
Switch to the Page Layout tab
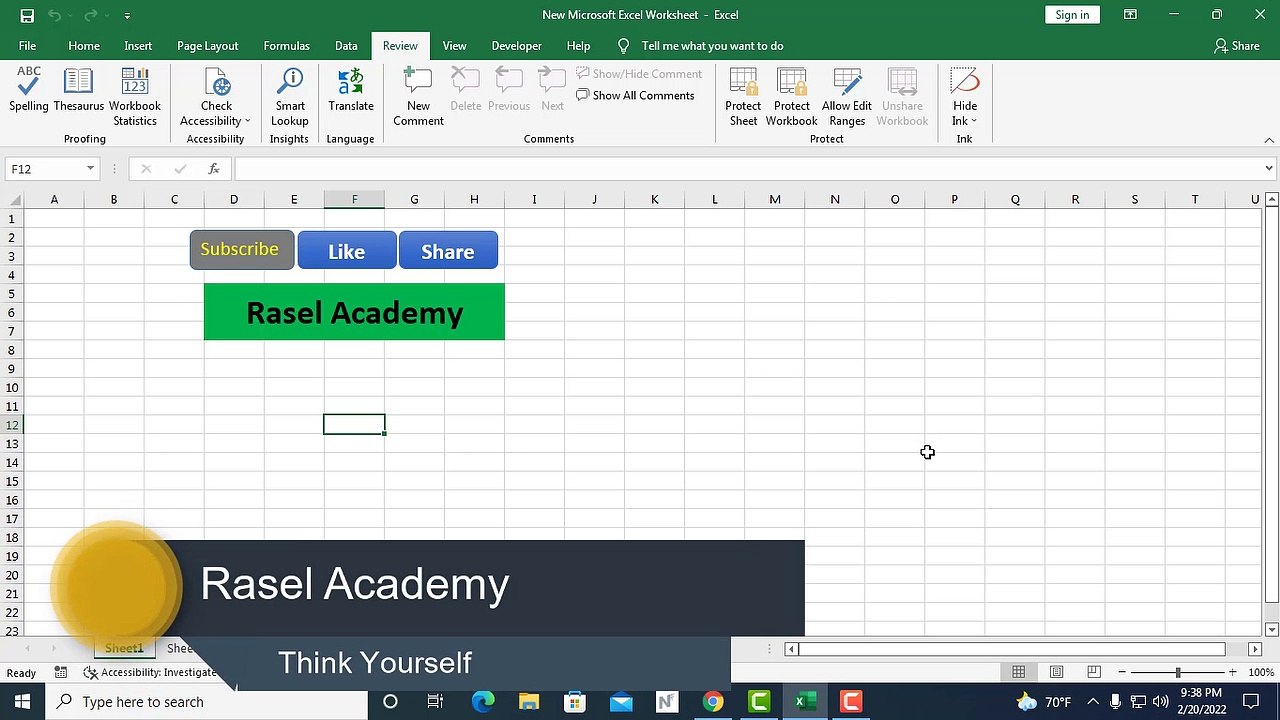click(x=207, y=46)
